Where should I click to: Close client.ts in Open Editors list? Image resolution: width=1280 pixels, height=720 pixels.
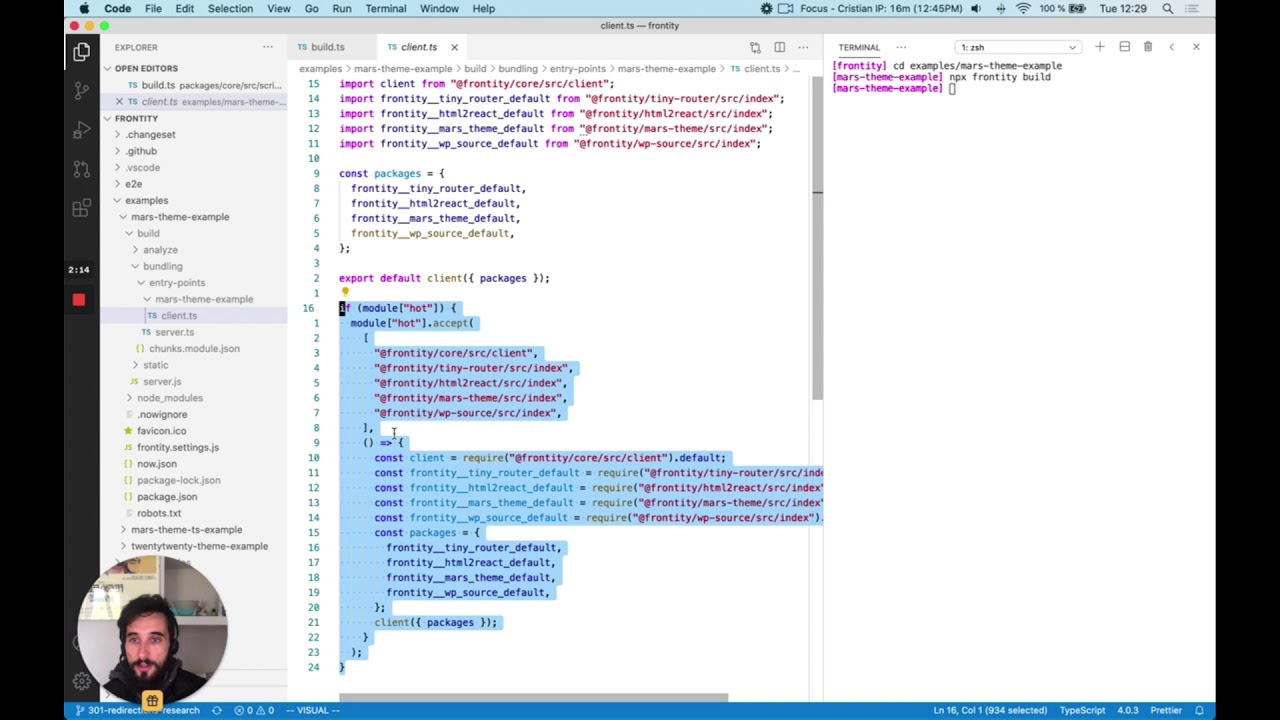[x=119, y=102]
